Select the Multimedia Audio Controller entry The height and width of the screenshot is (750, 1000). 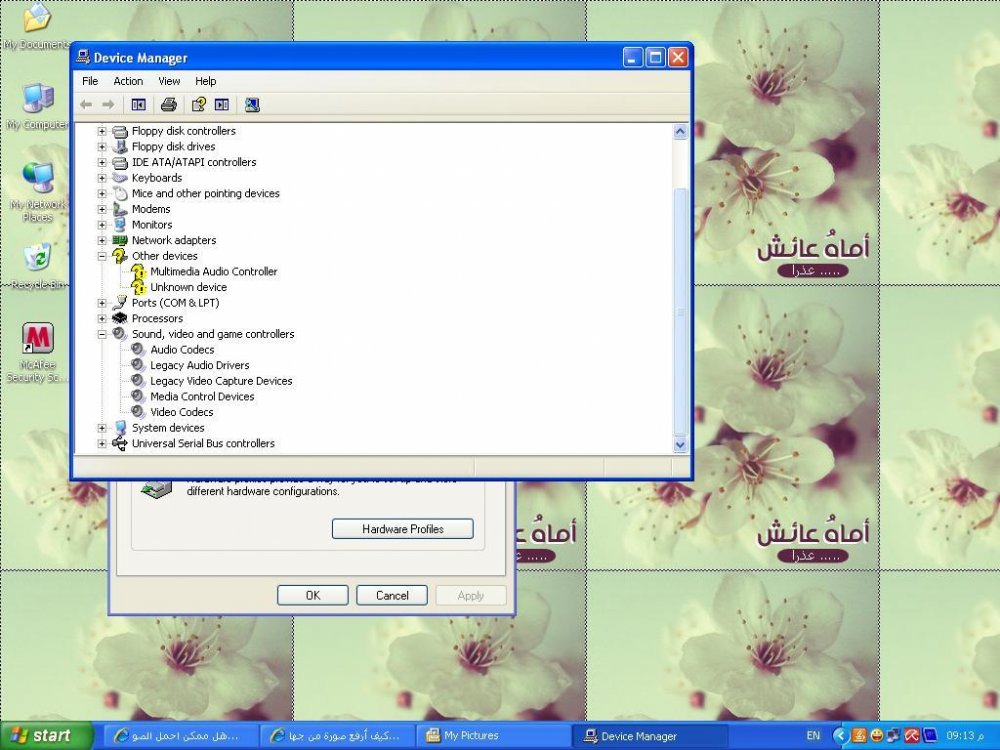click(214, 272)
